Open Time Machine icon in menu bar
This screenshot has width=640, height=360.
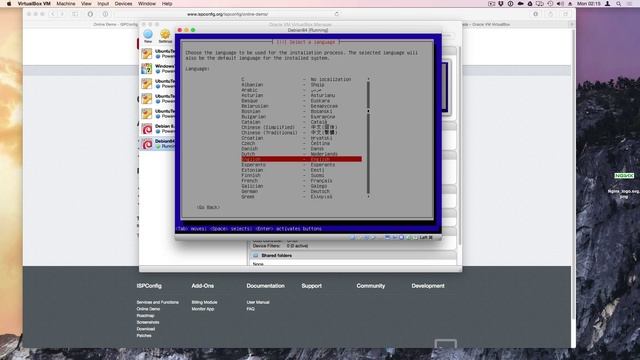click(550, 4)
